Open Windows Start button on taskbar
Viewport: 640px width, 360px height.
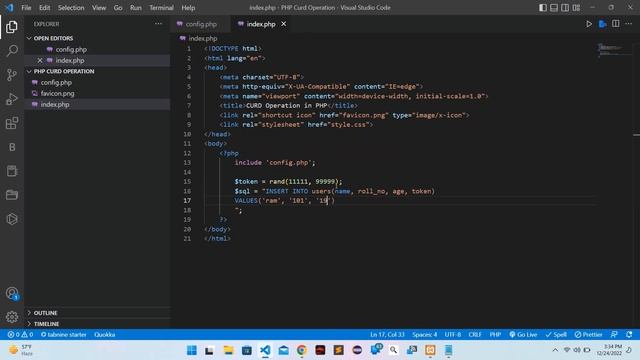(191, 350)
